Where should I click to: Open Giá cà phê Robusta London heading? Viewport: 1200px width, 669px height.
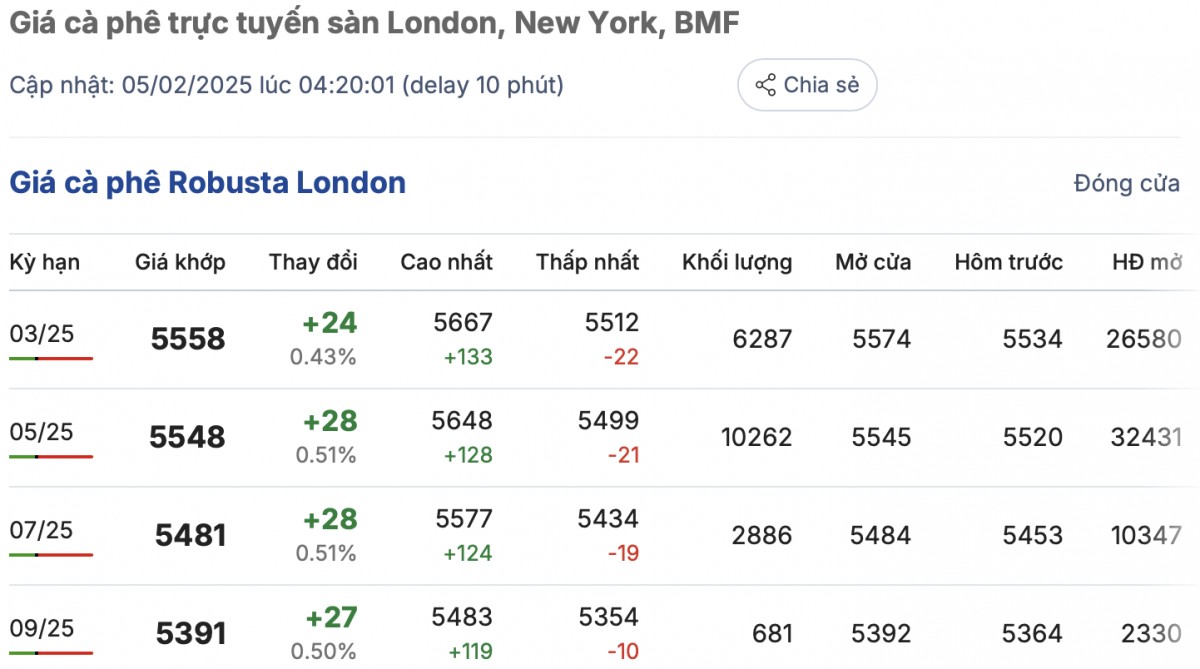(207, 183)
